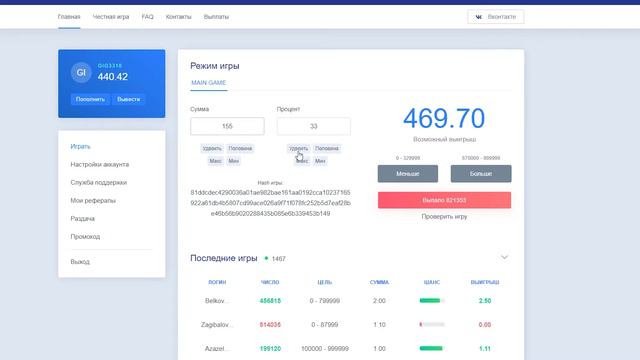Click the Меньше bet button
The image size is (640, 360).
click(408, 174)
